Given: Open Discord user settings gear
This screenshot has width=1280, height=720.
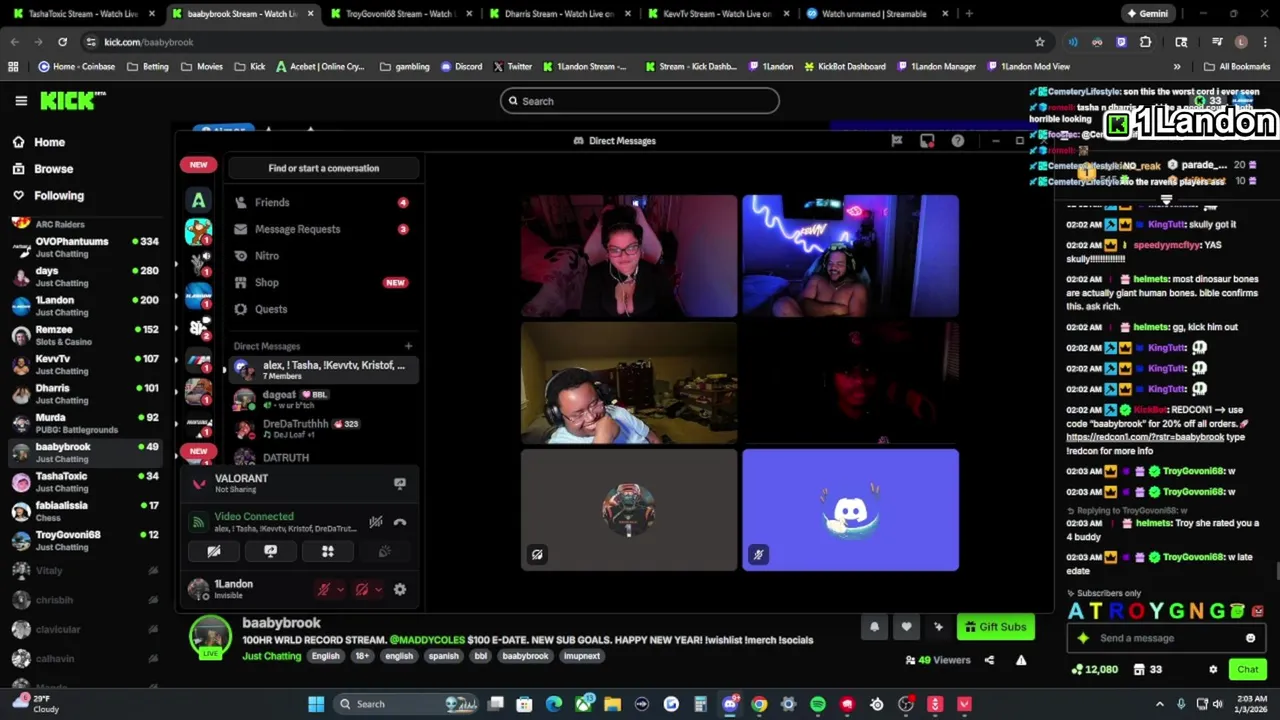Looking at the screenshot, I should click(400, 590).
